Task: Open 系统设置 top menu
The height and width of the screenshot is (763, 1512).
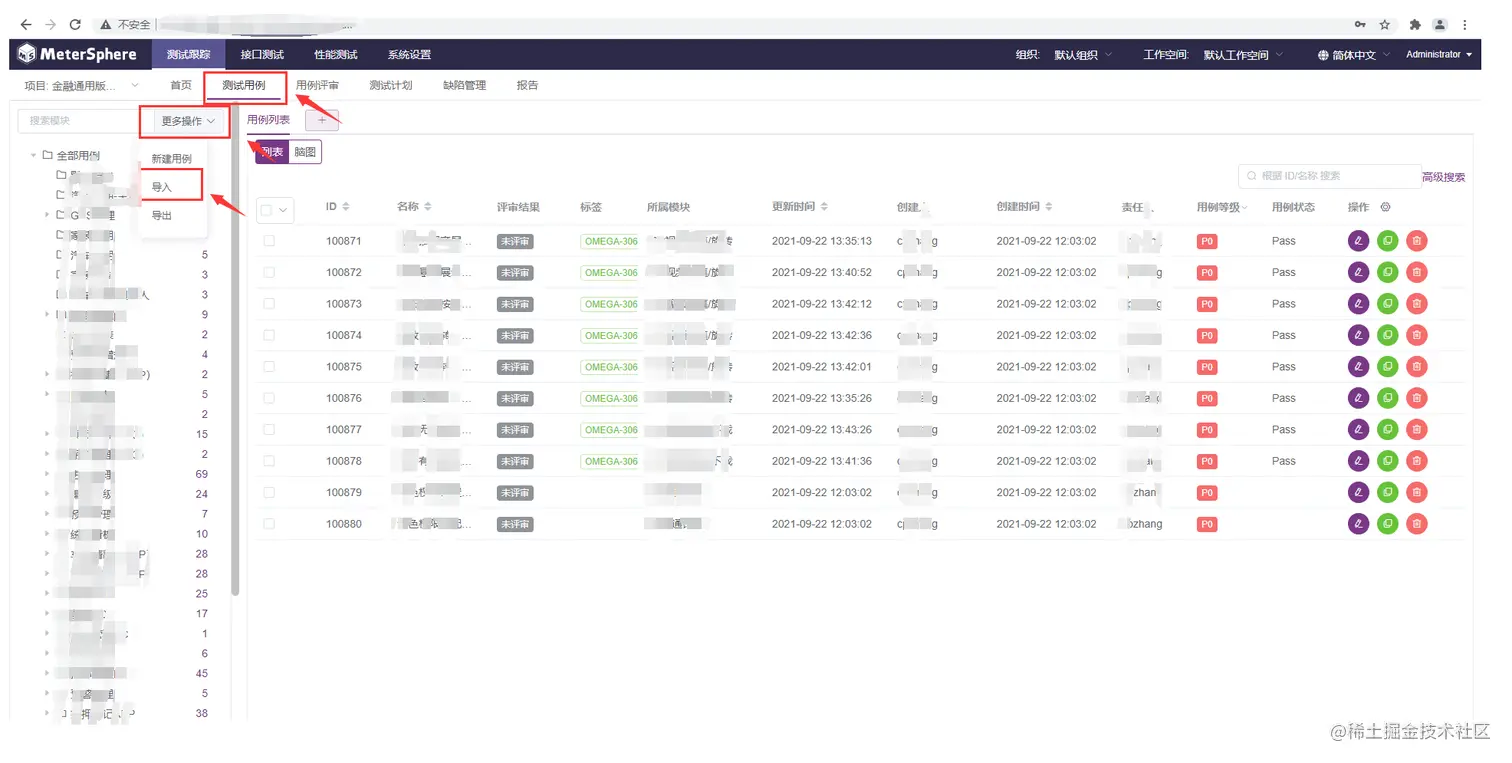Action: coord(409,54)
